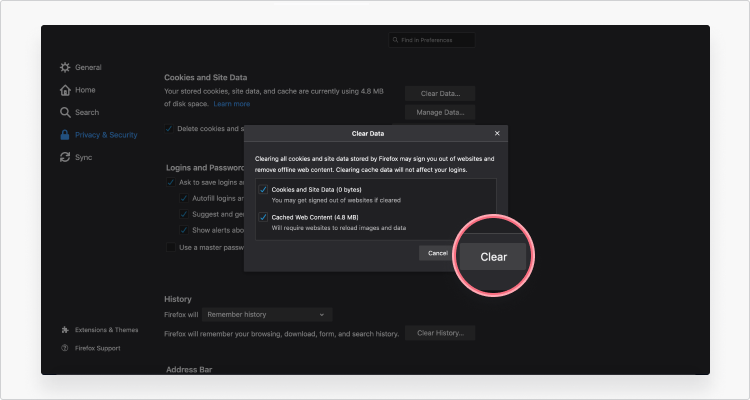Open Sync via its circular arrows icon
The image size is (750, 400).
click(65, 157)
